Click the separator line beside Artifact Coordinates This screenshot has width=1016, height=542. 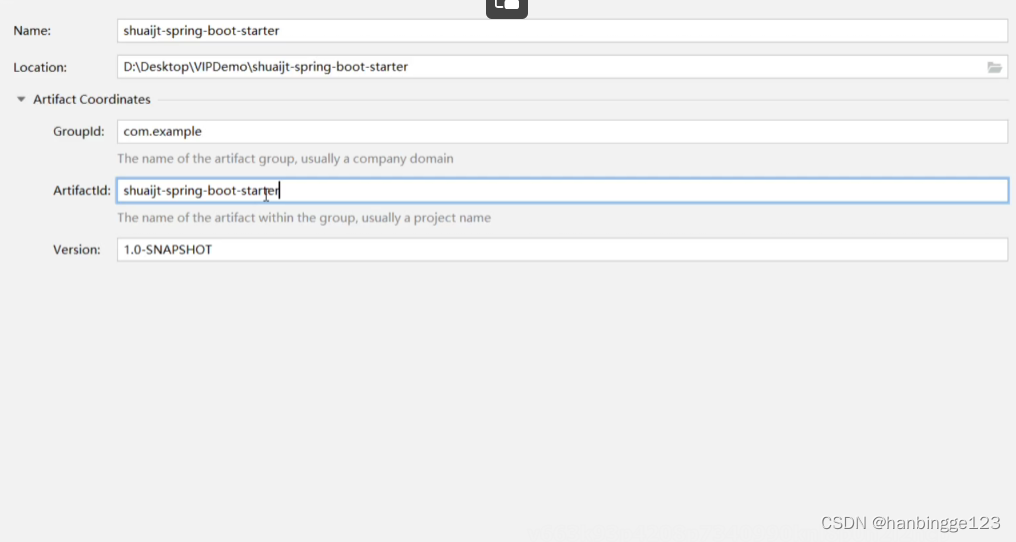pos(580,100)
